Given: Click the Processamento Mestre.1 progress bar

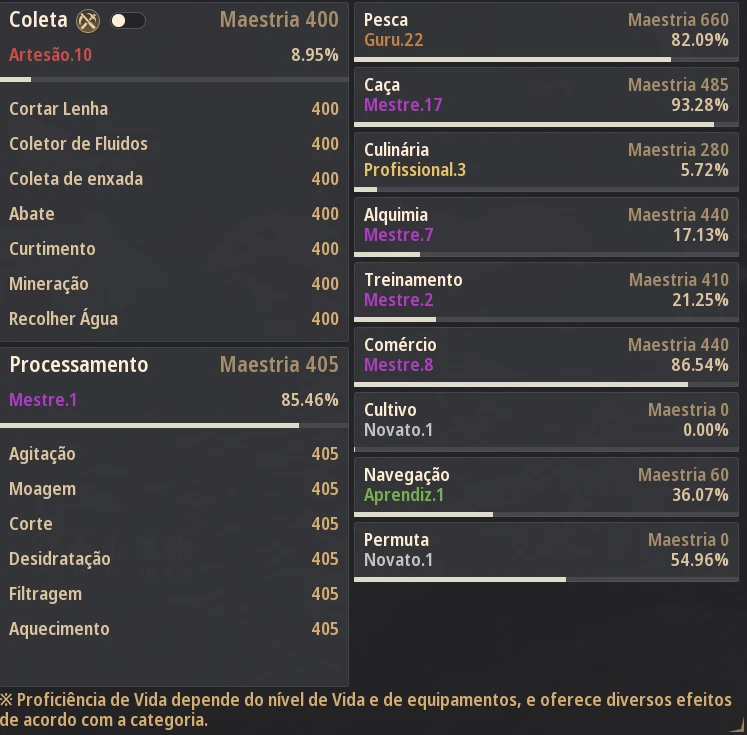Looking at the screenshot, I should pyautogui.click(x=174, y=425).
